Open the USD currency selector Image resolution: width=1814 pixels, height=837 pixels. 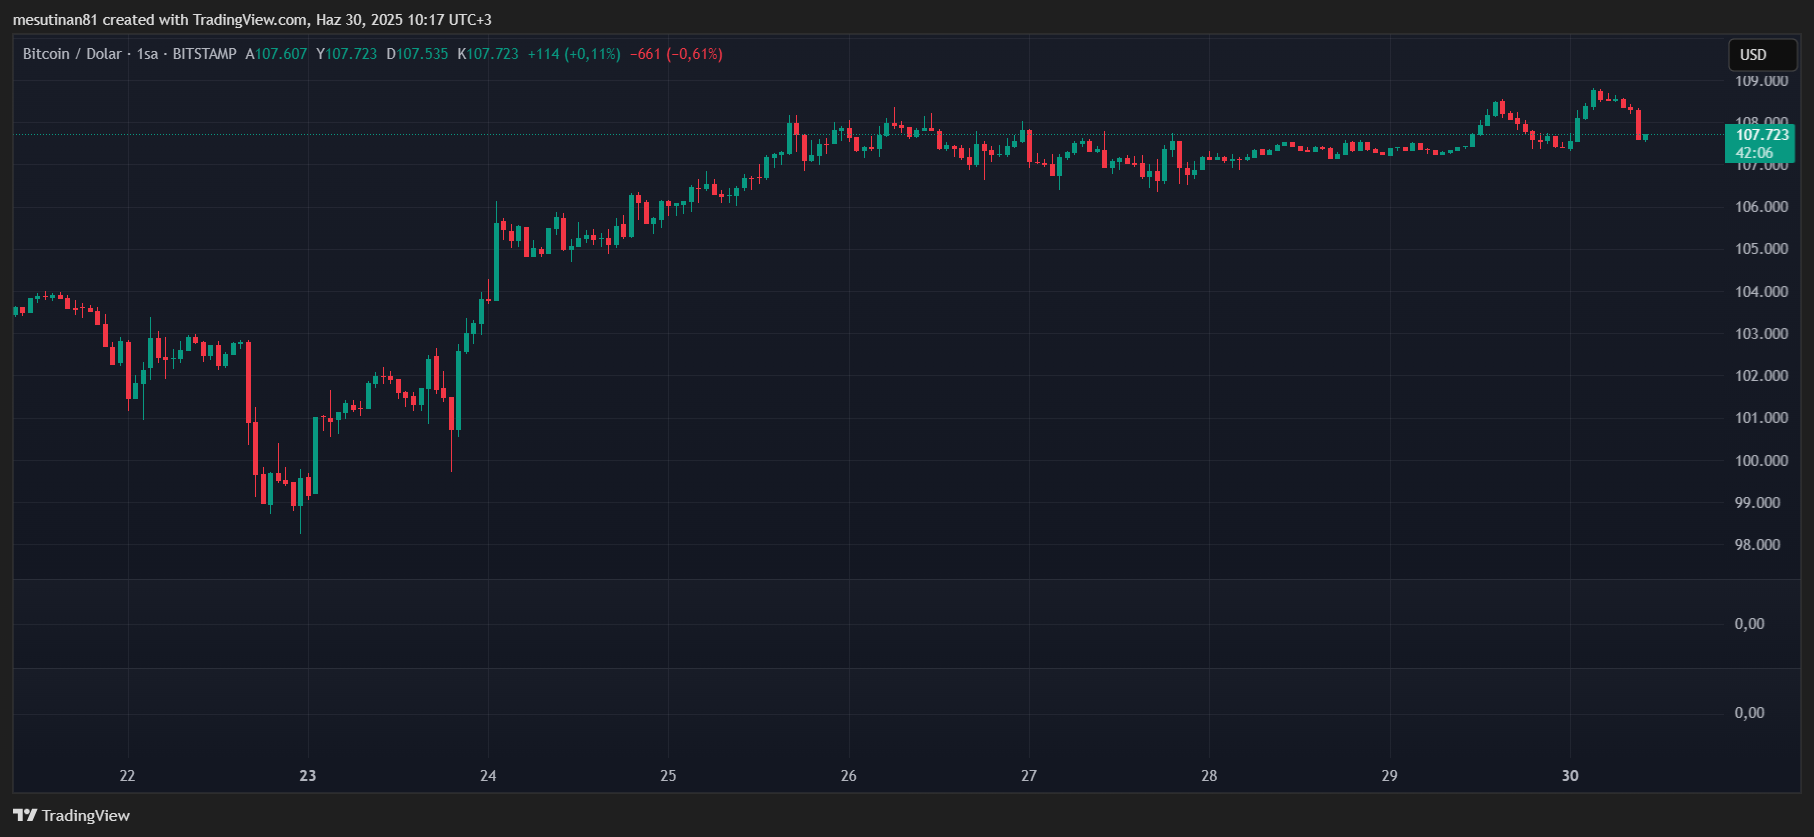[x=1762, y=55]
